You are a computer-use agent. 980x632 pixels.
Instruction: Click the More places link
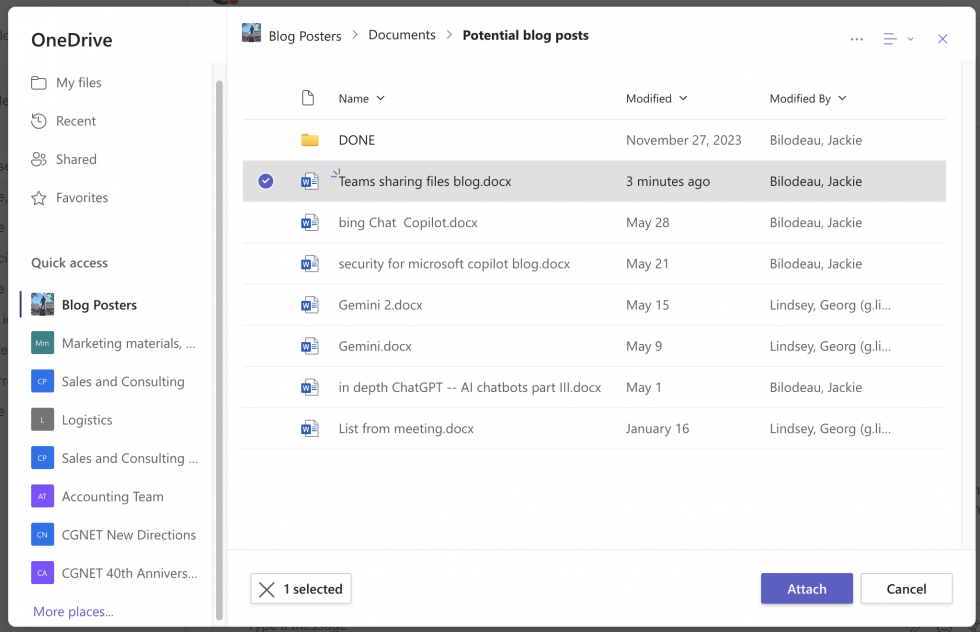73,611
